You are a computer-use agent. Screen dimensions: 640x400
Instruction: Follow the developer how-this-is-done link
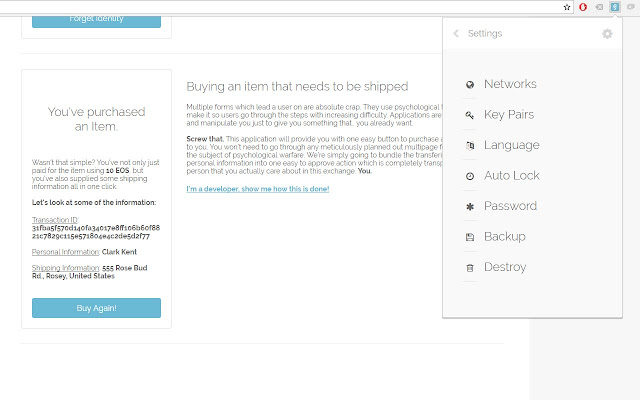(258, 189)
